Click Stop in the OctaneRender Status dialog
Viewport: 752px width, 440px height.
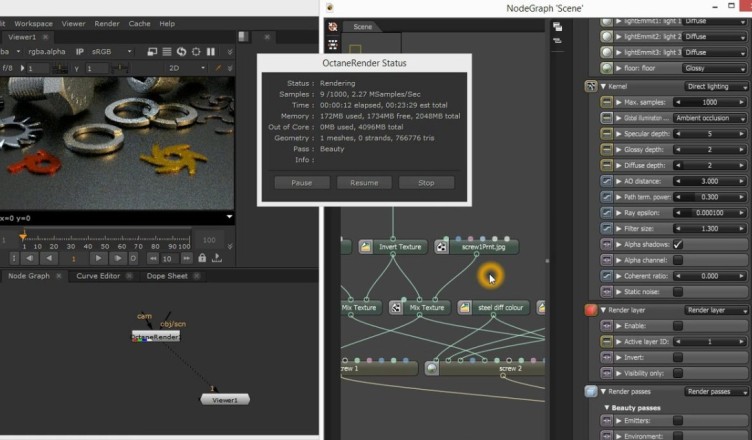point(426,183)
